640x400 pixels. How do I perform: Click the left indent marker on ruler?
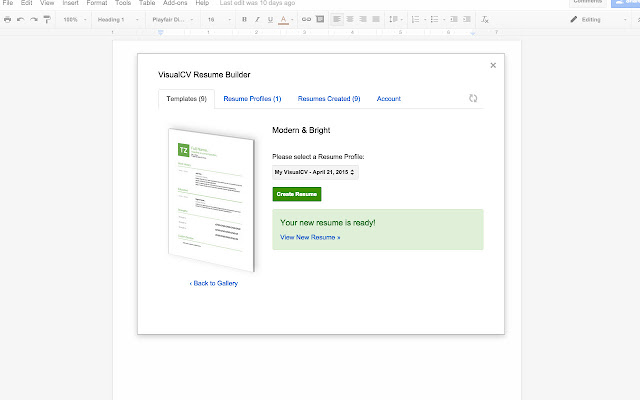[x=160, y=32]
